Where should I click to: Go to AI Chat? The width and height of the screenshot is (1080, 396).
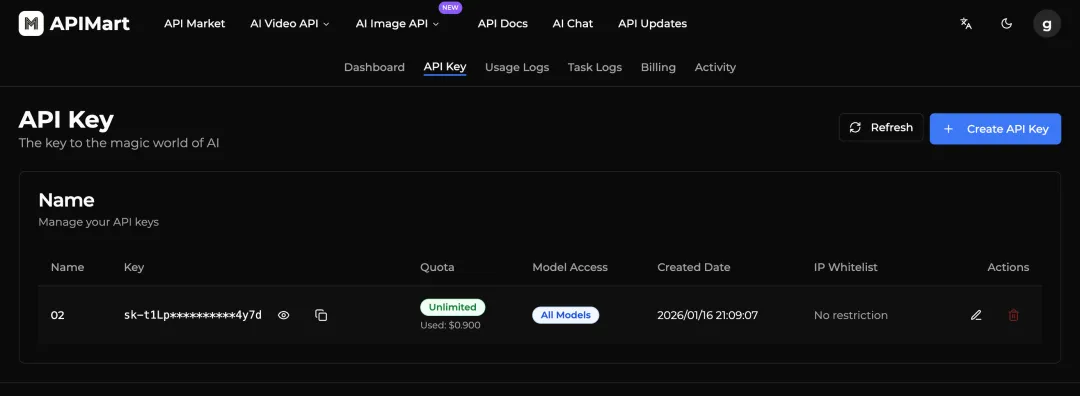[572, 23]
